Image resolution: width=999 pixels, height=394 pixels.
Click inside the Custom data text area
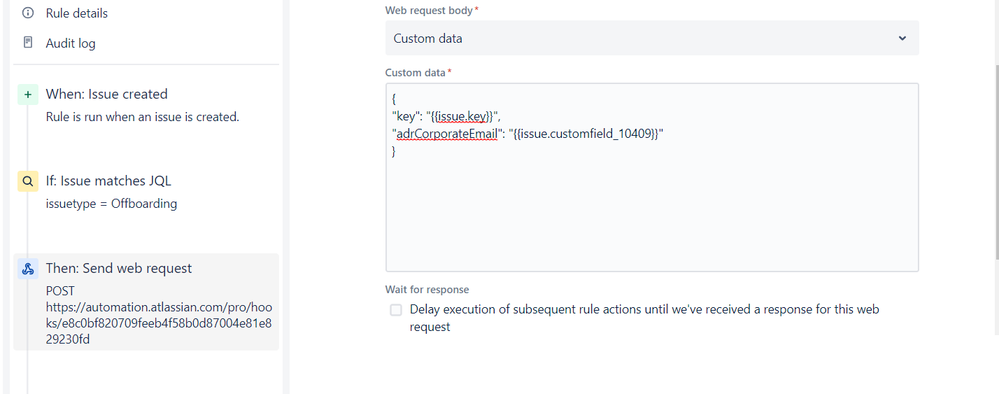click(652, 177)
